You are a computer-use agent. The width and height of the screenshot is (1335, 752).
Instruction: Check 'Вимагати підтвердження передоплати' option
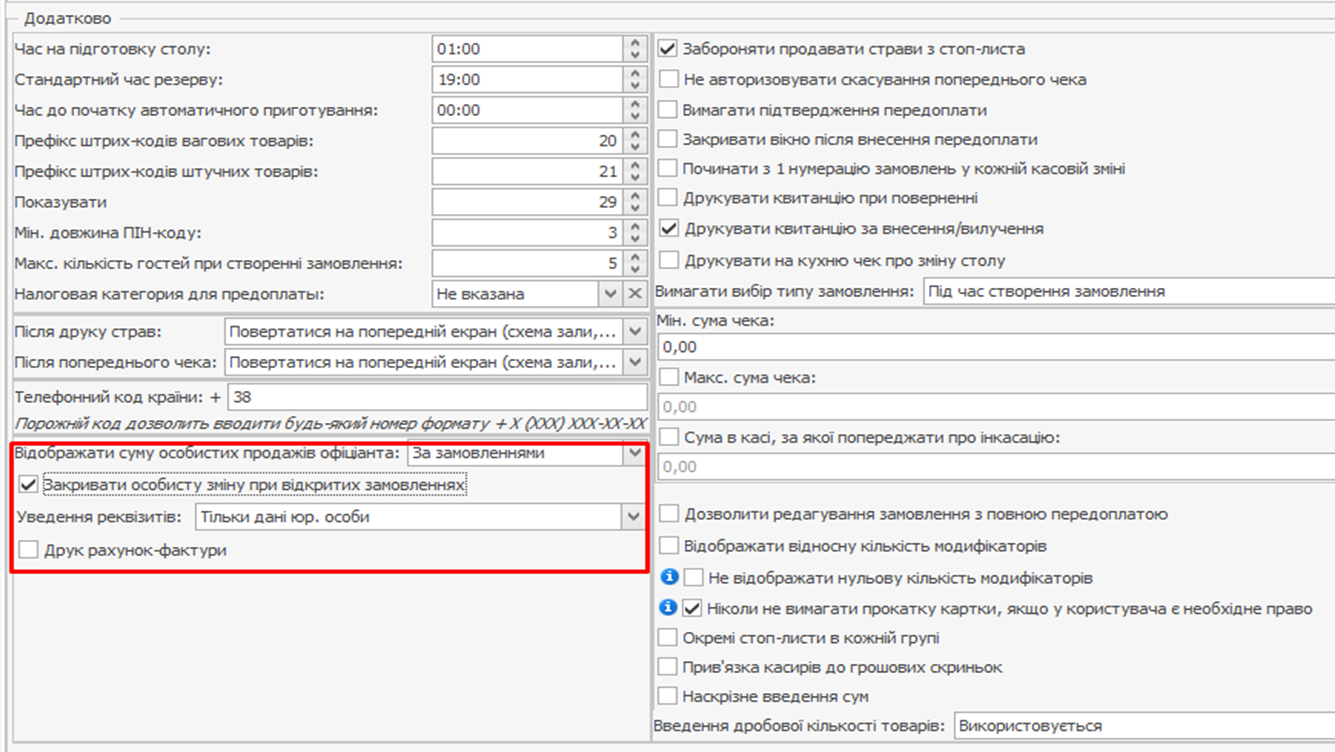tap(669, 110)
